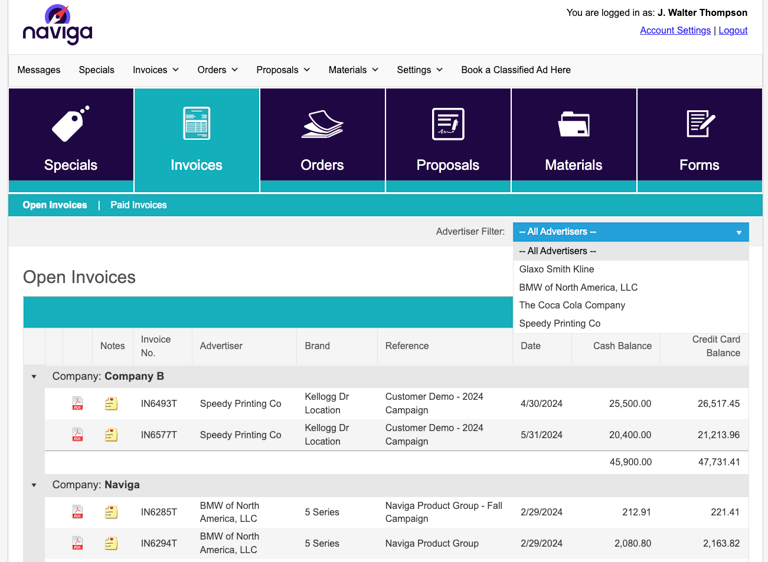This screenshot has width=768, height=562.
Task: Open the Orders tile
Action: click(x=322, y=140)
